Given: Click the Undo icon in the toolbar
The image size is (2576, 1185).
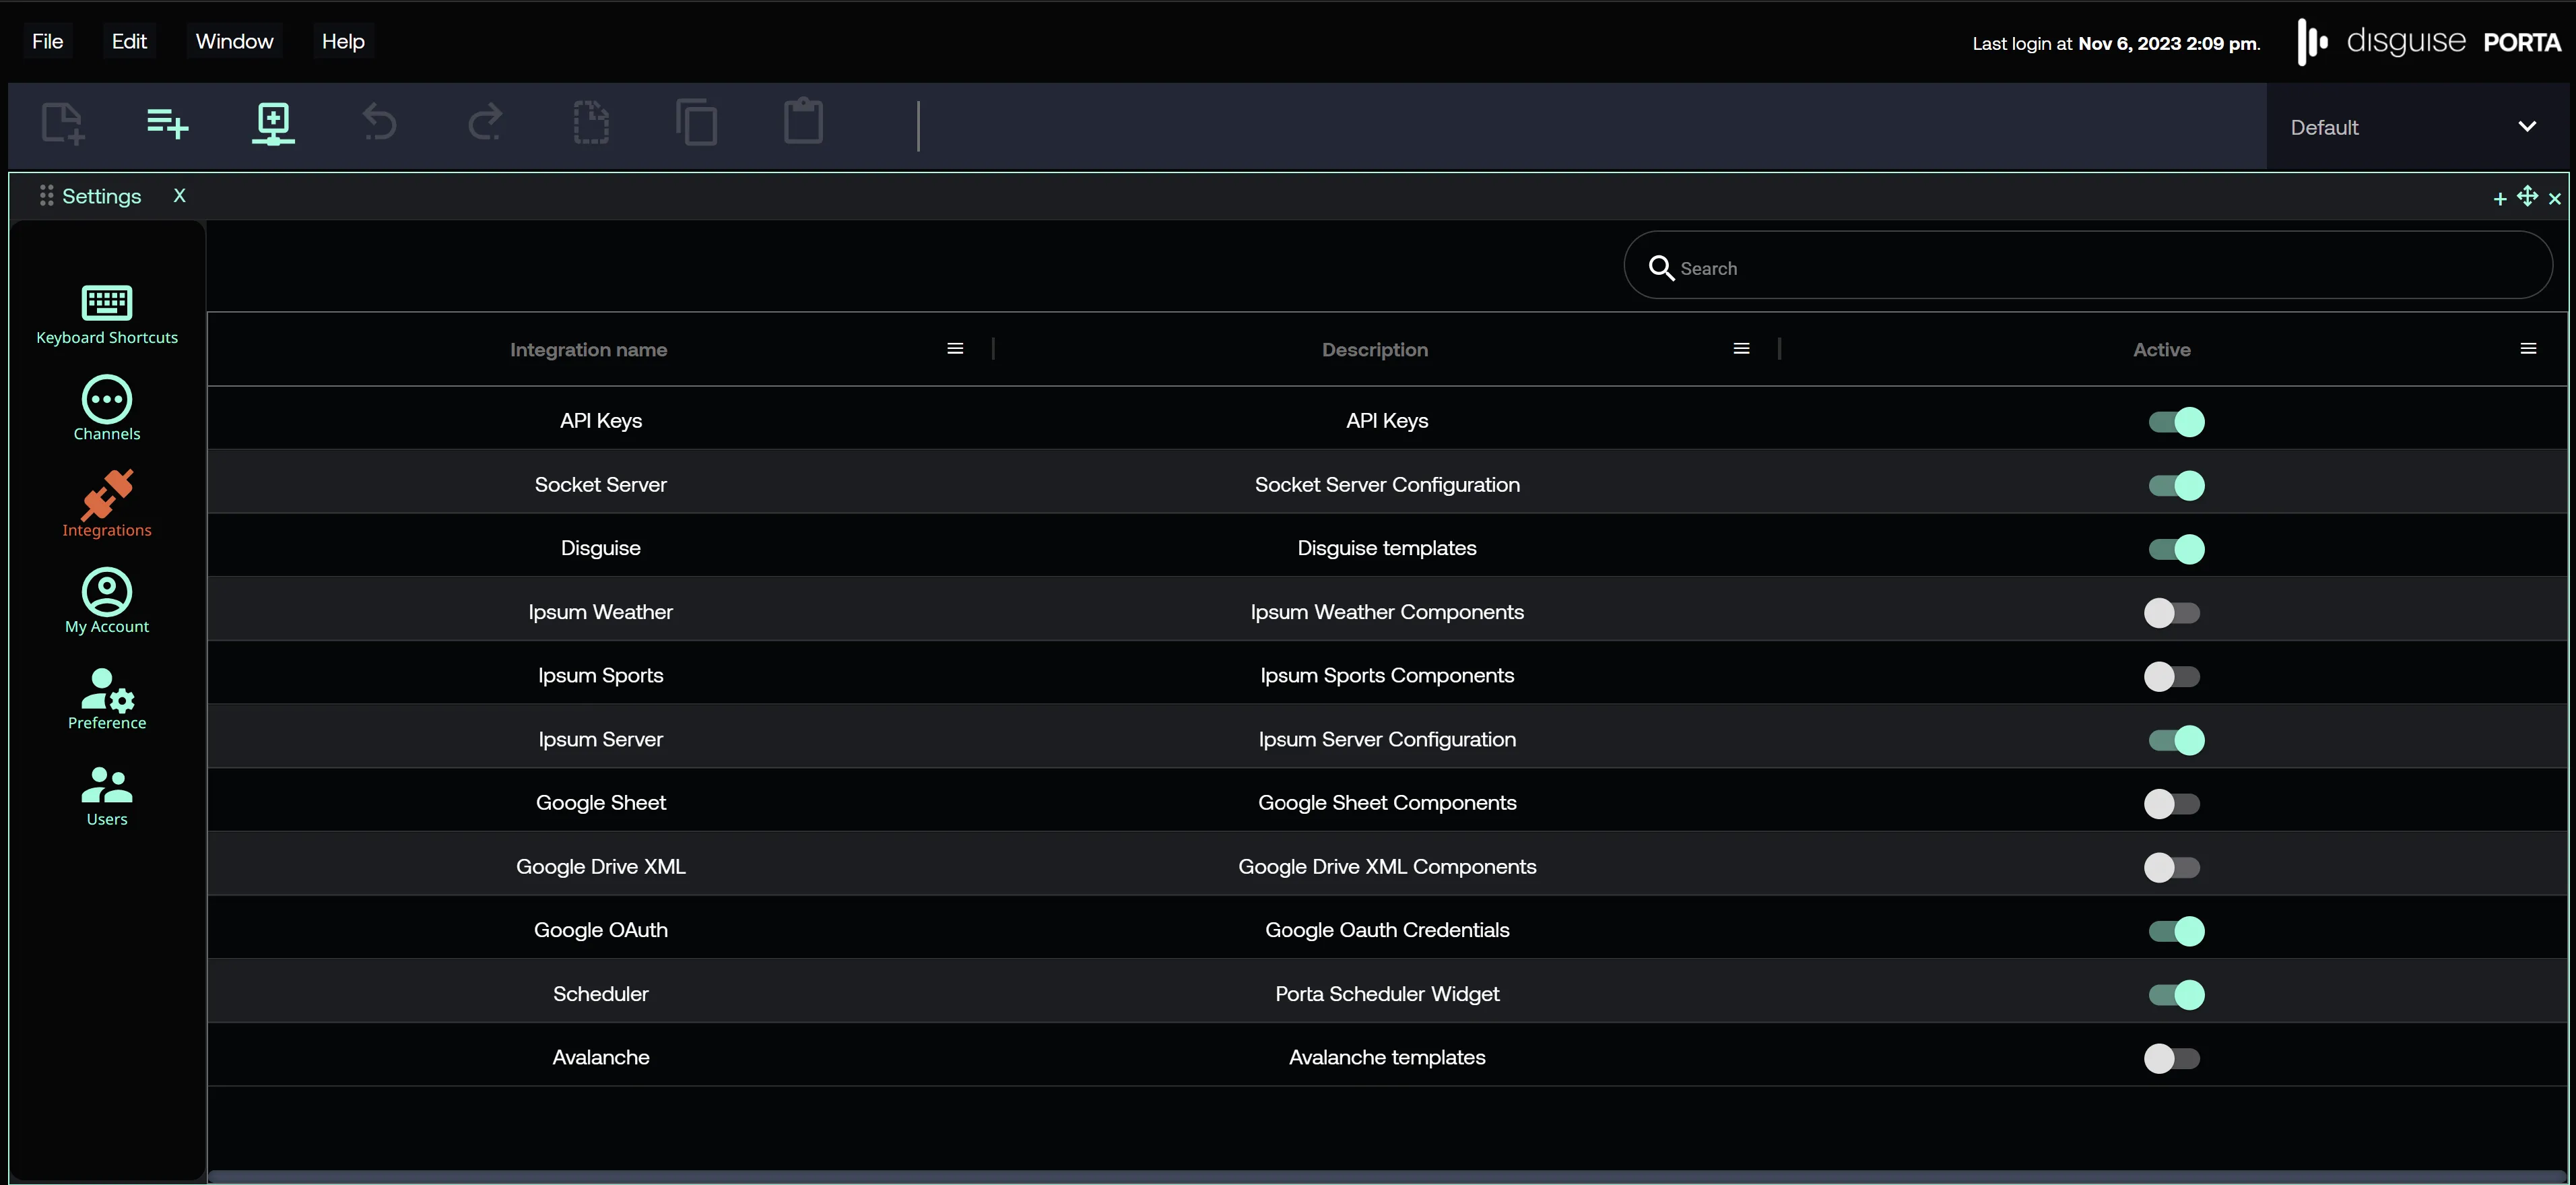Looking at the screenshot, I should (378, 123).
